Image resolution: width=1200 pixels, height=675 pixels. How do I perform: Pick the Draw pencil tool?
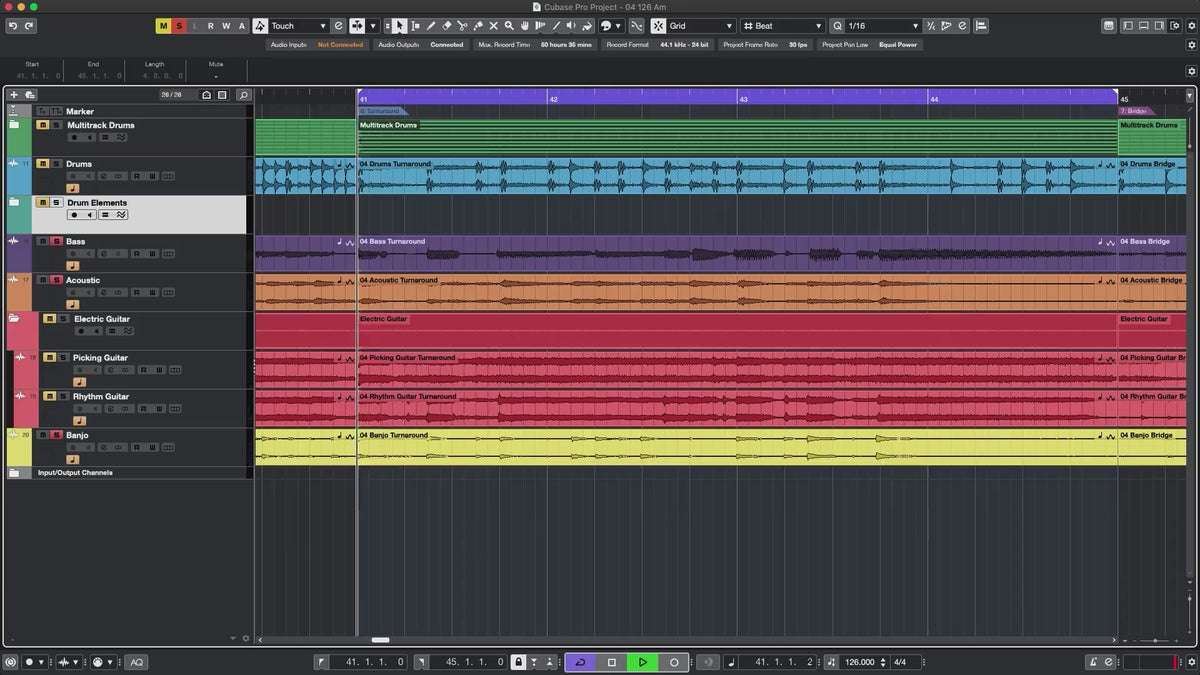[x=431, y=26]
